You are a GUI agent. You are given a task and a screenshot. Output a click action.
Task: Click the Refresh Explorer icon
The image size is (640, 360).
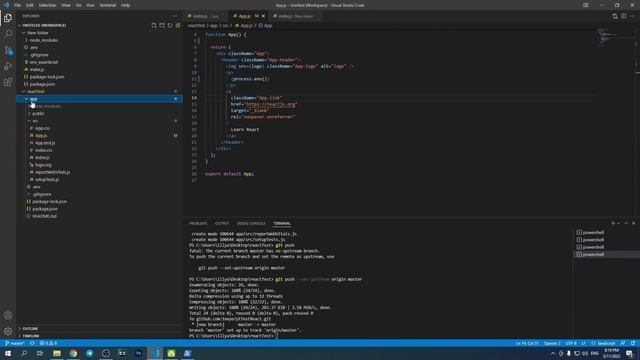coord(170,25)
